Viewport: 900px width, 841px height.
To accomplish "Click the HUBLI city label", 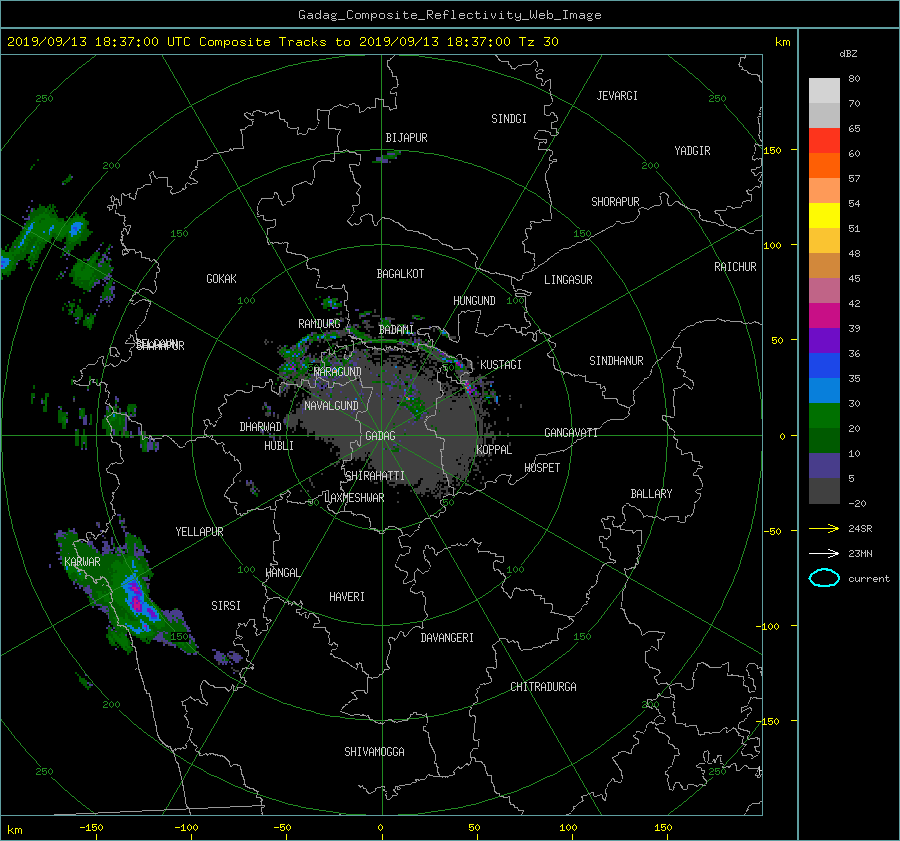I will pos(279,446).
